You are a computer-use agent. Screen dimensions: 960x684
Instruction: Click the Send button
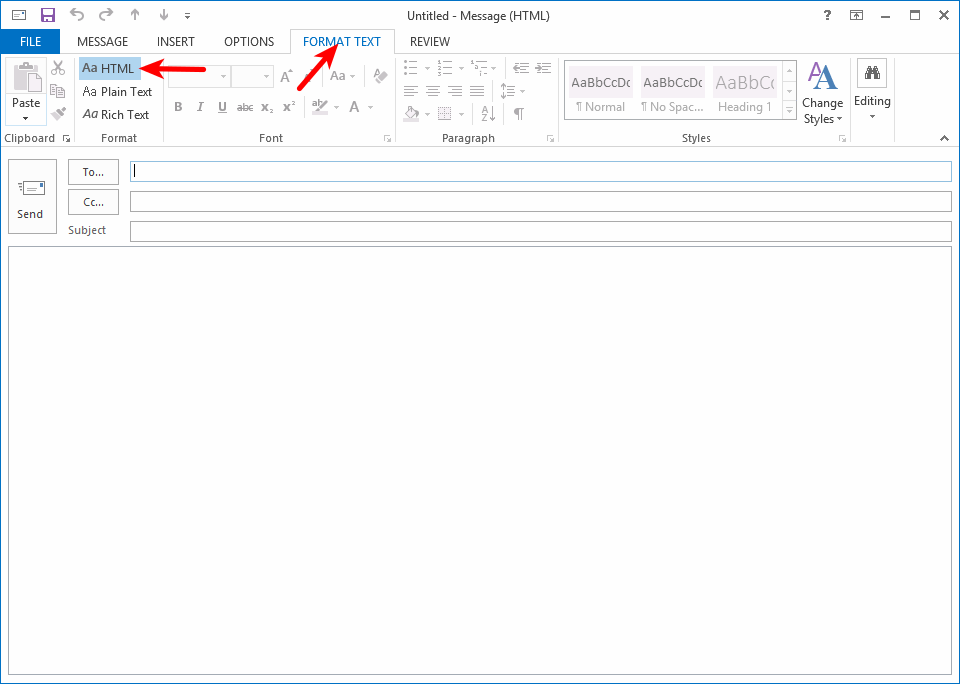click(x=32, y=197)
